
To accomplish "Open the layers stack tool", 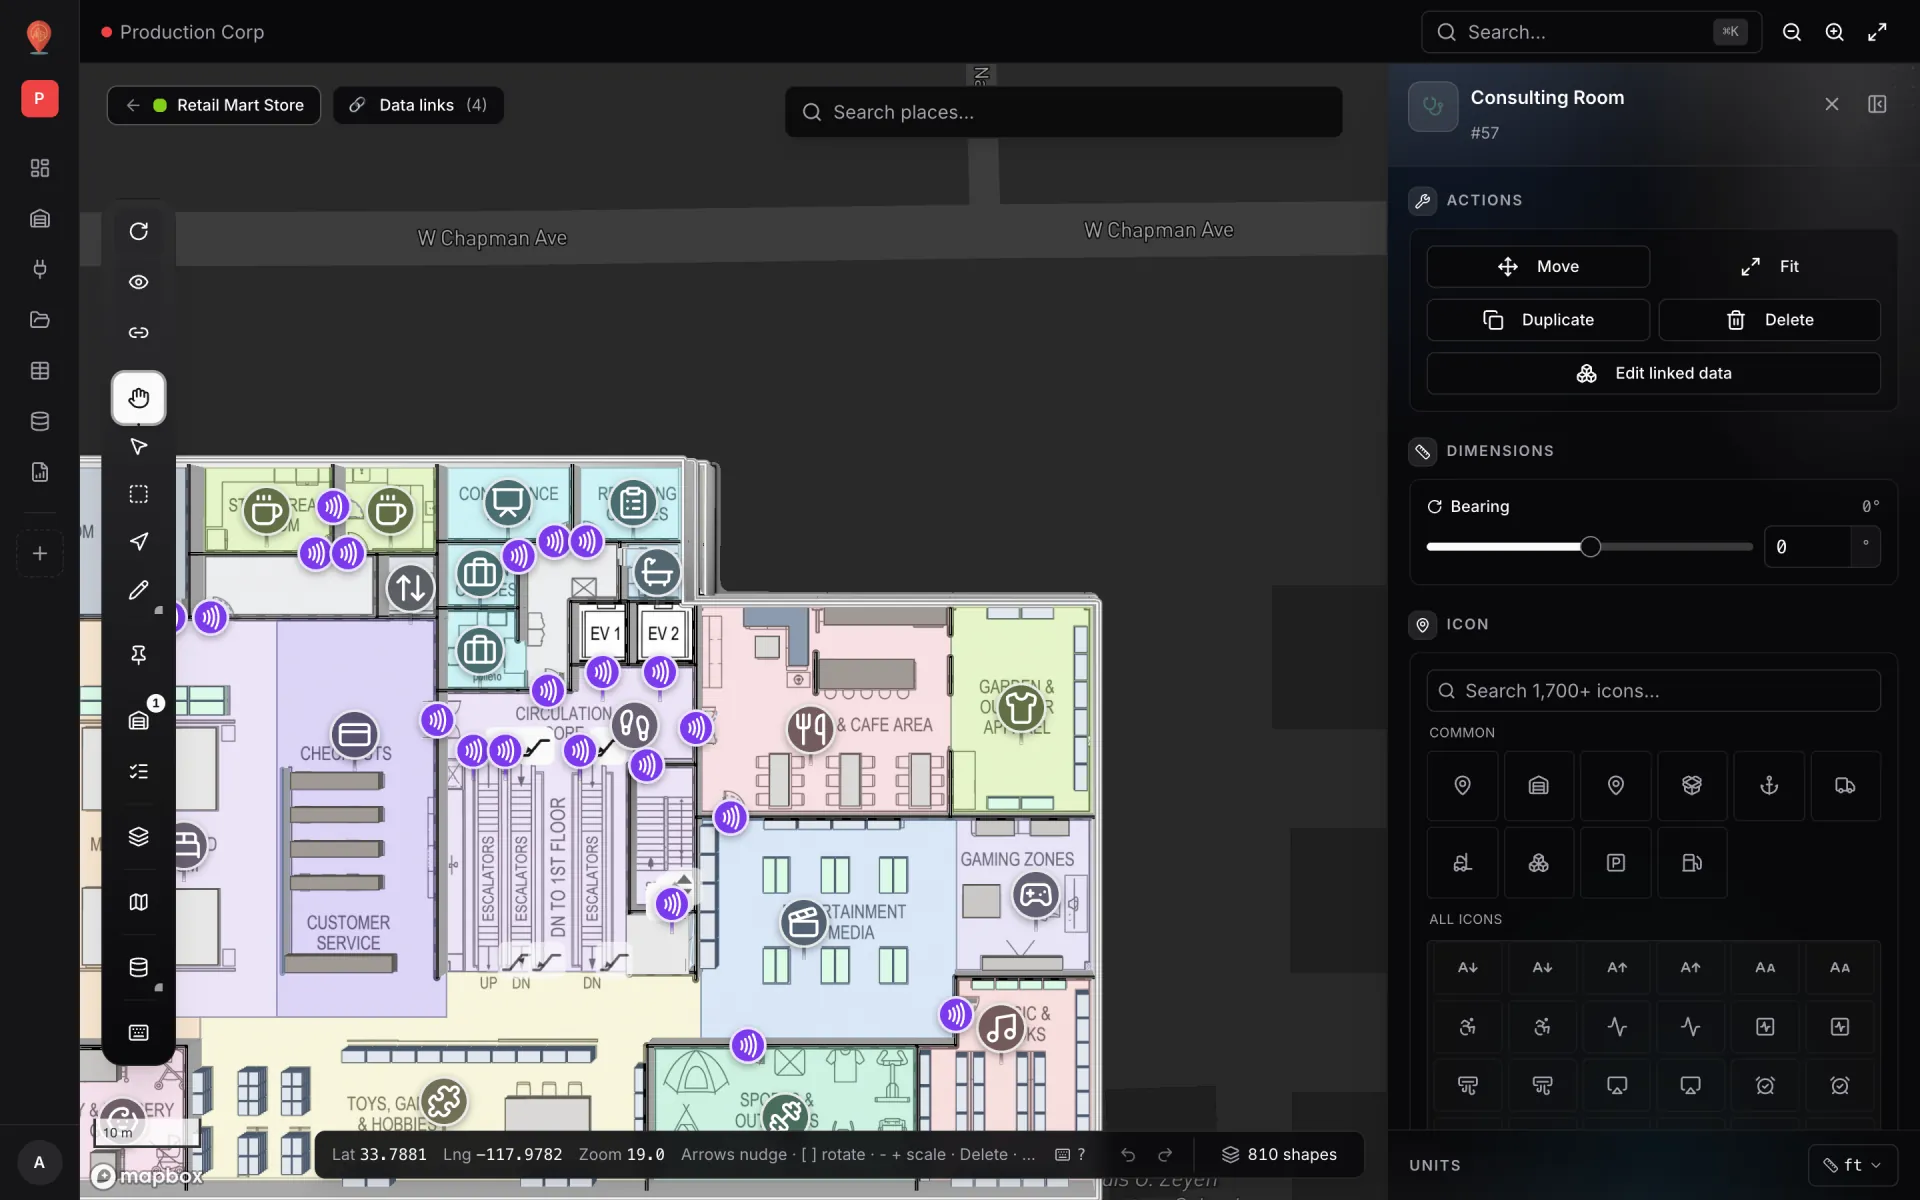I will 138,836.
